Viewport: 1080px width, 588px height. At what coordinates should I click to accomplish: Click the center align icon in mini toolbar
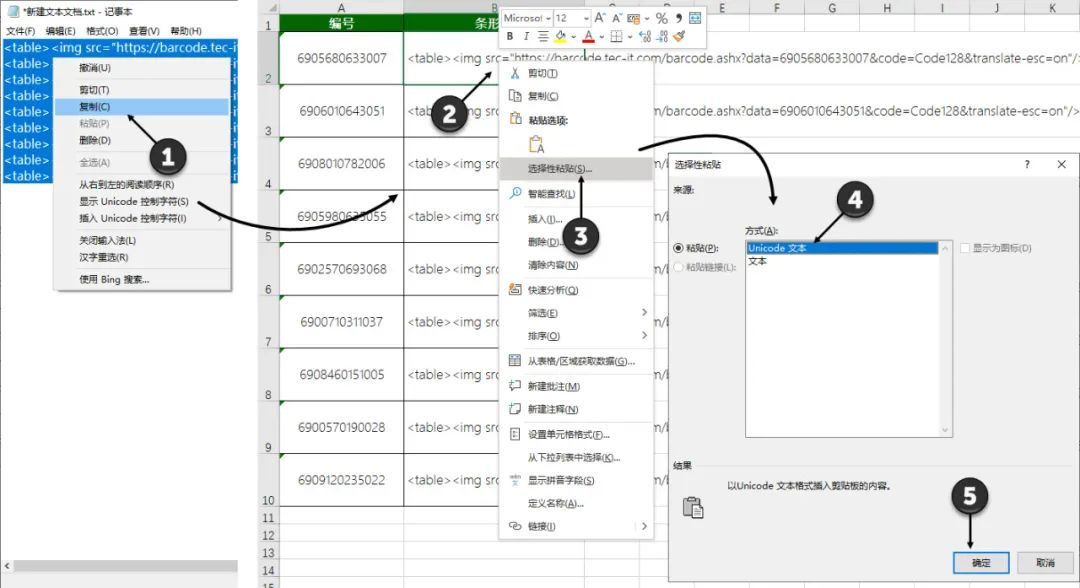click(543, 36)
